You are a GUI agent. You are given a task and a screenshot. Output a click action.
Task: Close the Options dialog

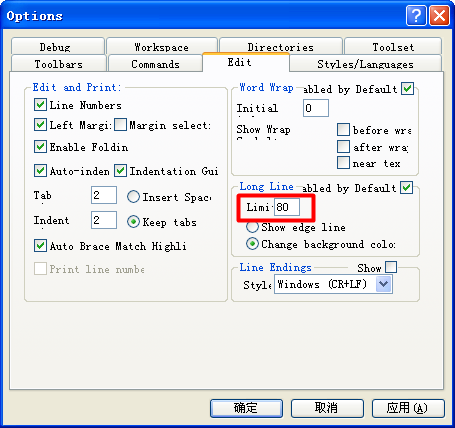(x=439, y=15)
